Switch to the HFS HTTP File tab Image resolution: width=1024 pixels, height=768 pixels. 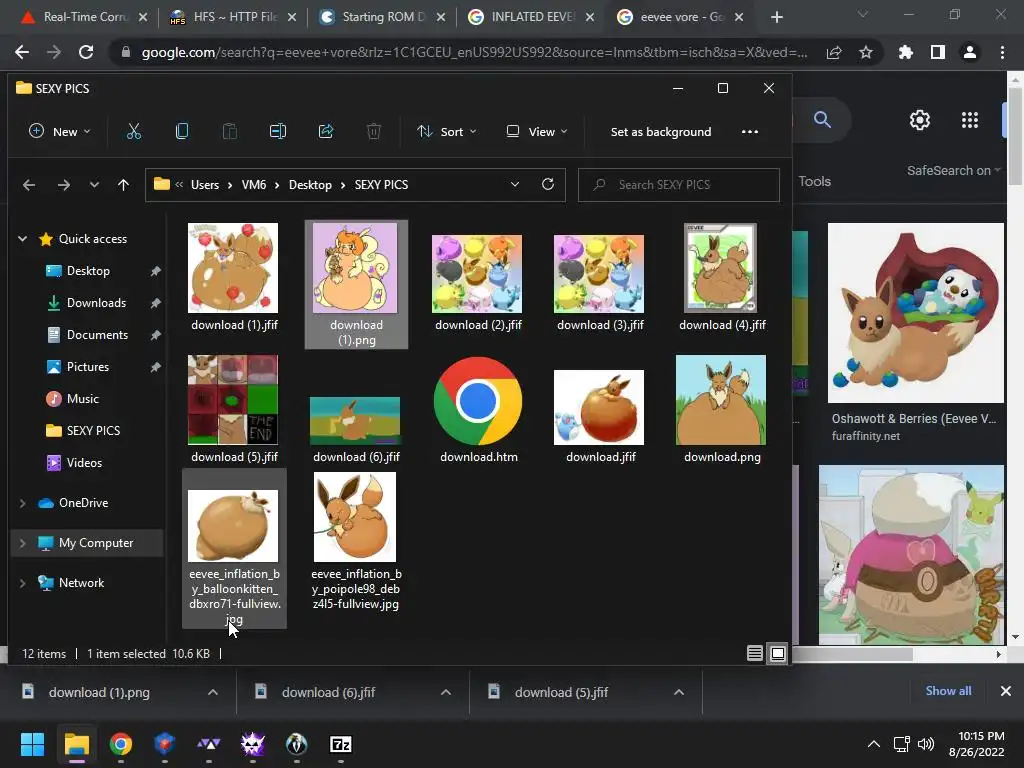pos(232,17)
